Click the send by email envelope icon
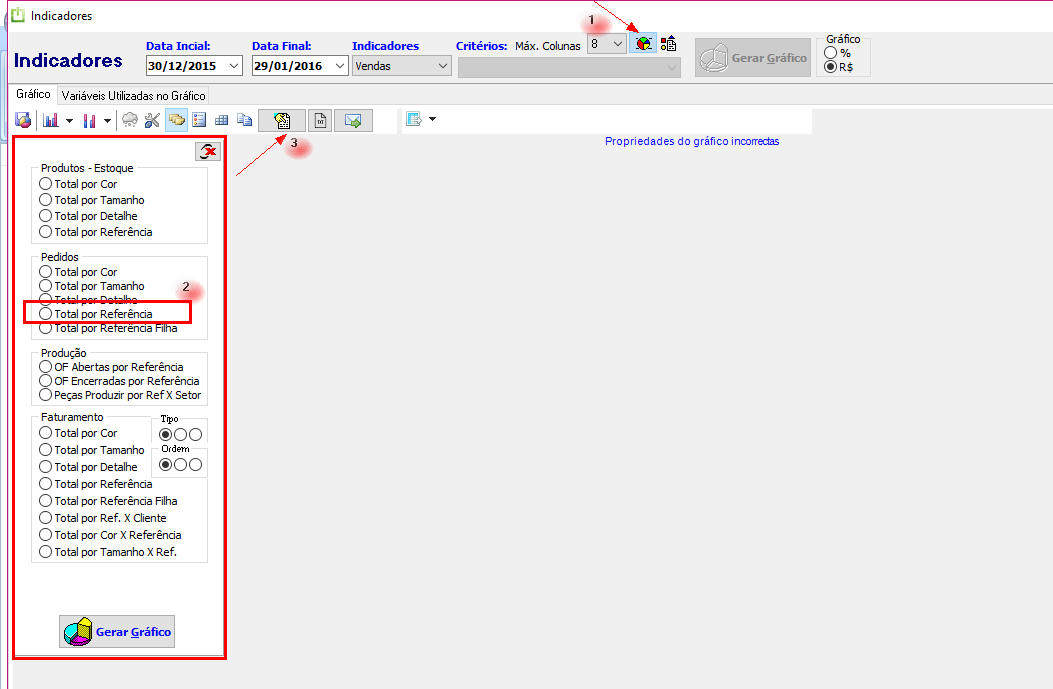 pyautogui.click(x=353, y=120)
